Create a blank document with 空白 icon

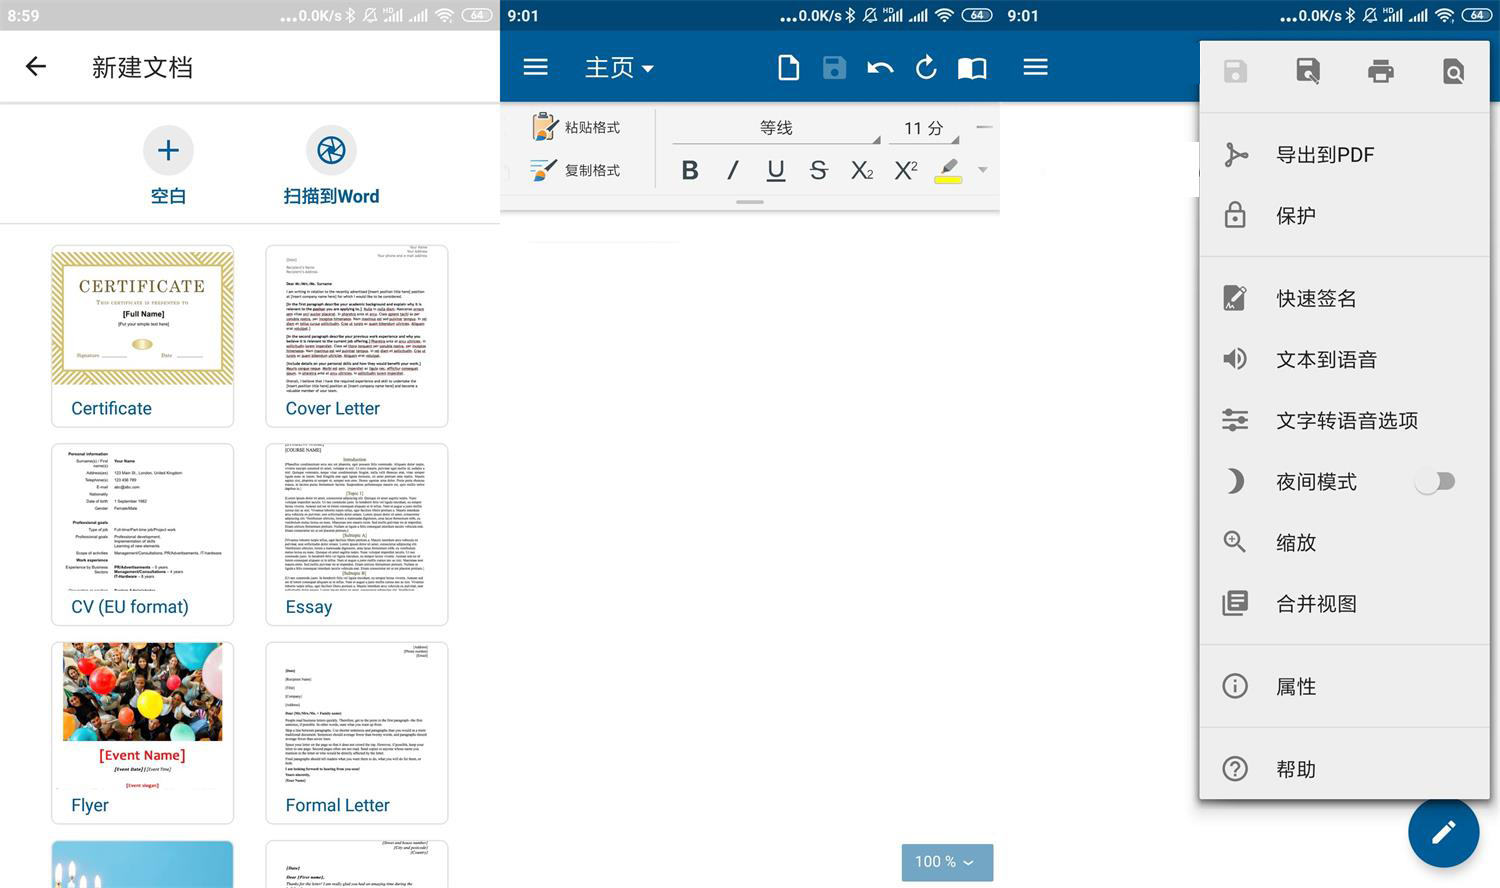tap(168, 150)
